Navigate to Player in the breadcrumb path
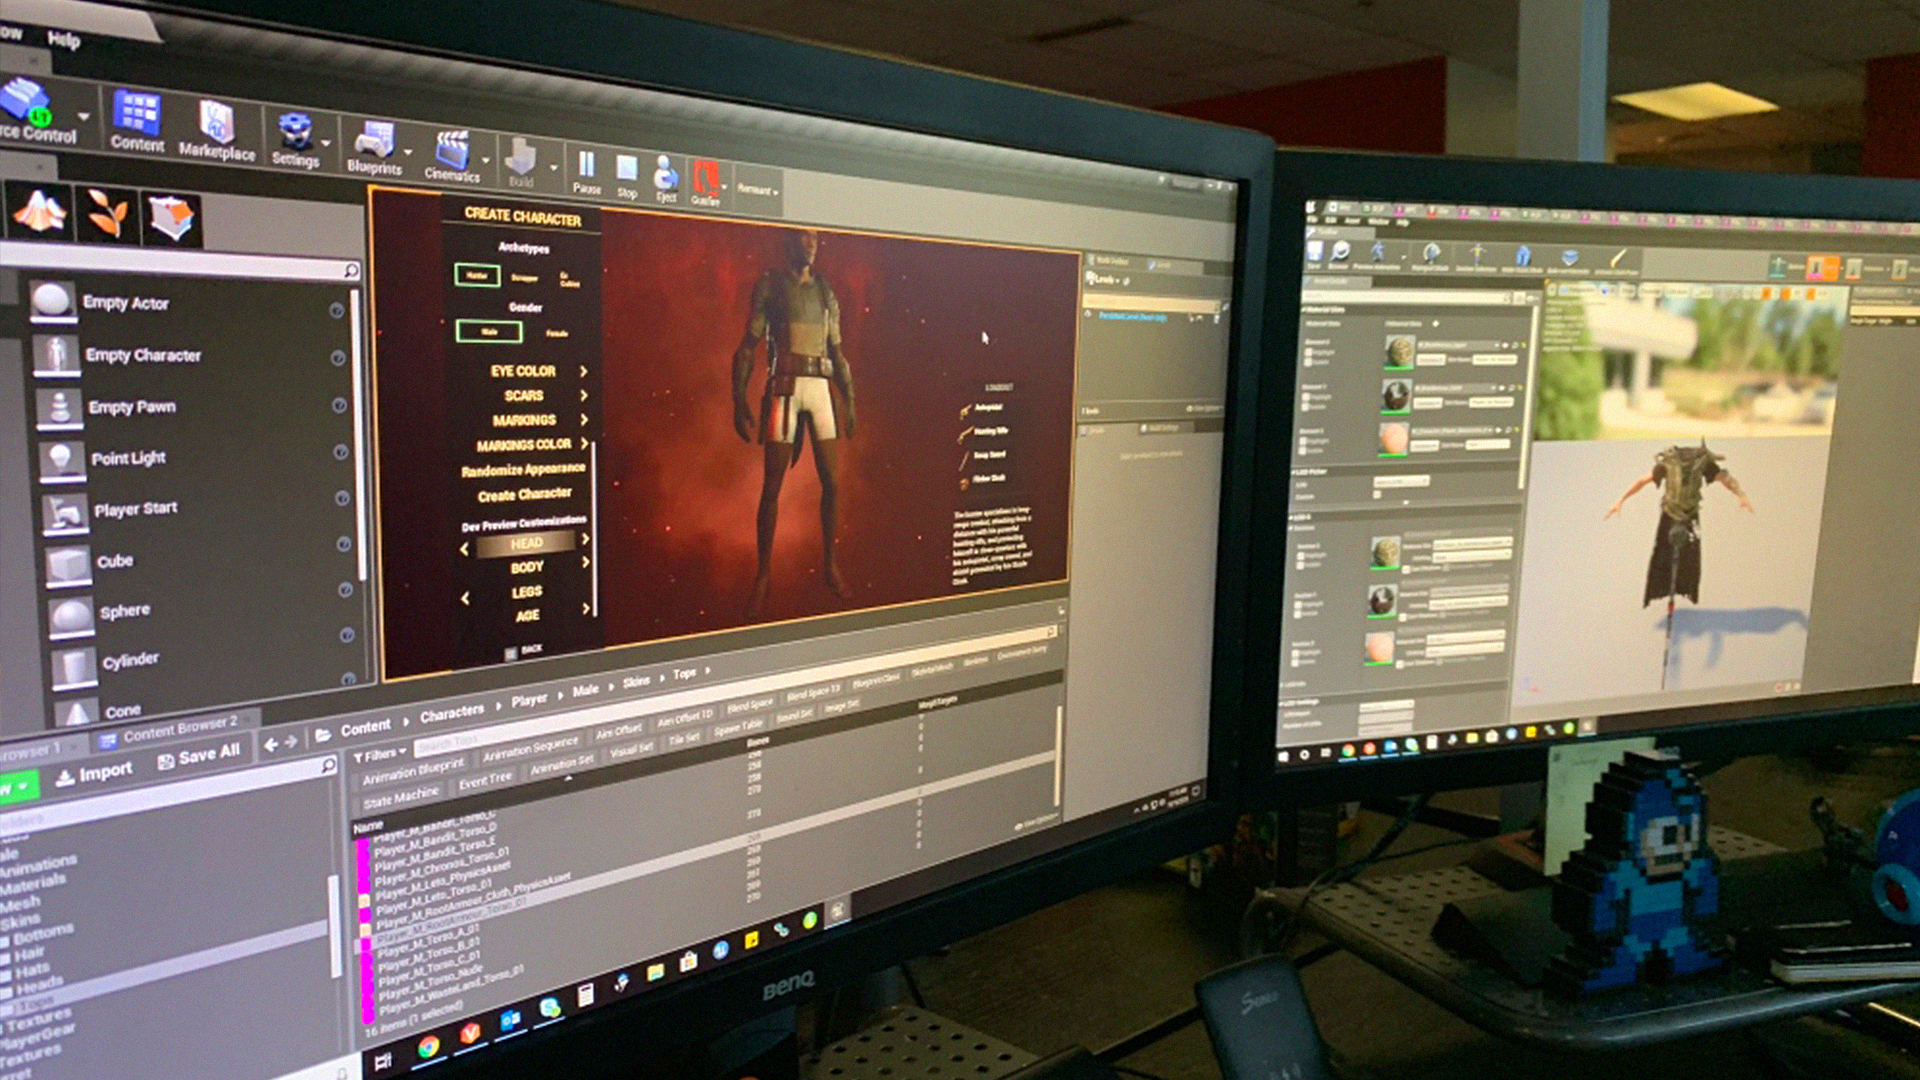 click(529, 700)
